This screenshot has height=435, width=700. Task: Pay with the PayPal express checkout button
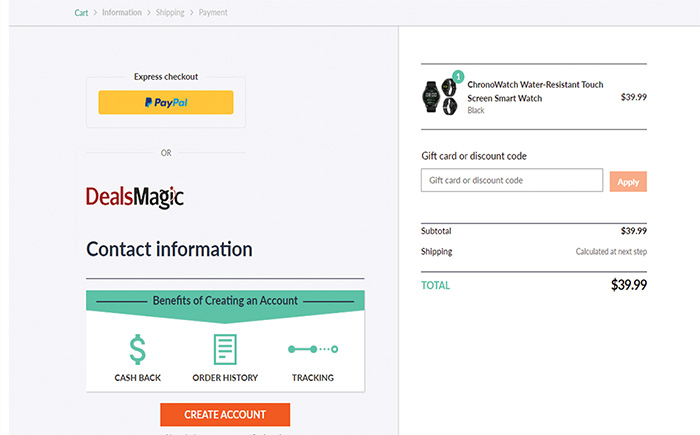tap(166, 102)
